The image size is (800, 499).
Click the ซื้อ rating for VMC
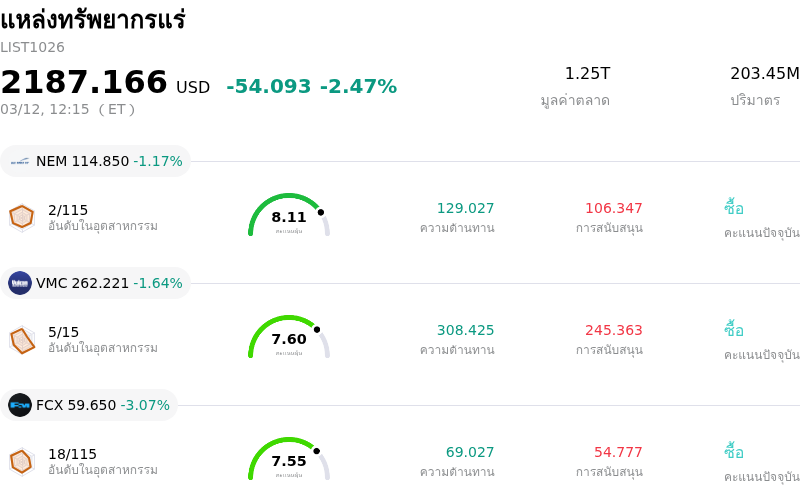click(734, 330)
